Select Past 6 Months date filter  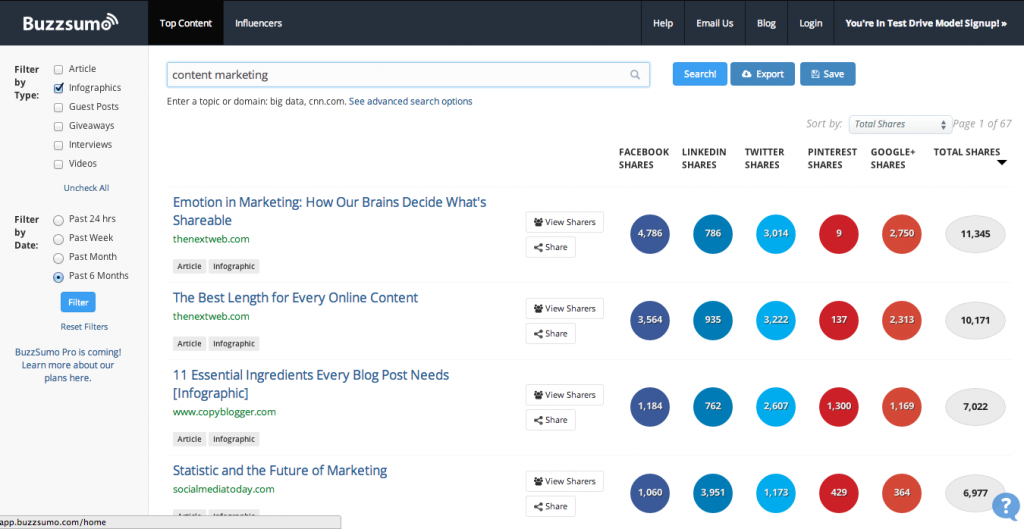pyautogui.click(x=58, y=277)
